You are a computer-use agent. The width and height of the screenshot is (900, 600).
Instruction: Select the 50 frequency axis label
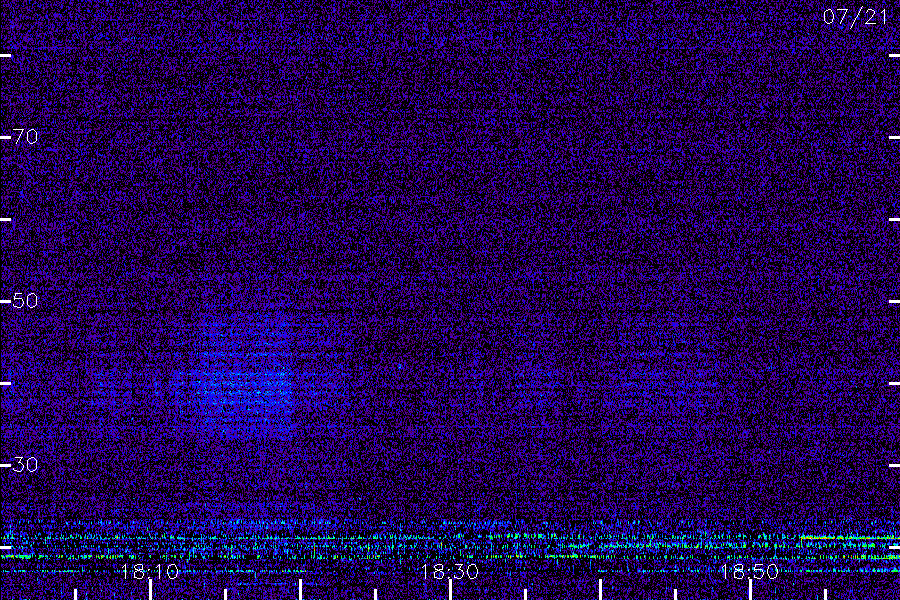coord(25,300)
